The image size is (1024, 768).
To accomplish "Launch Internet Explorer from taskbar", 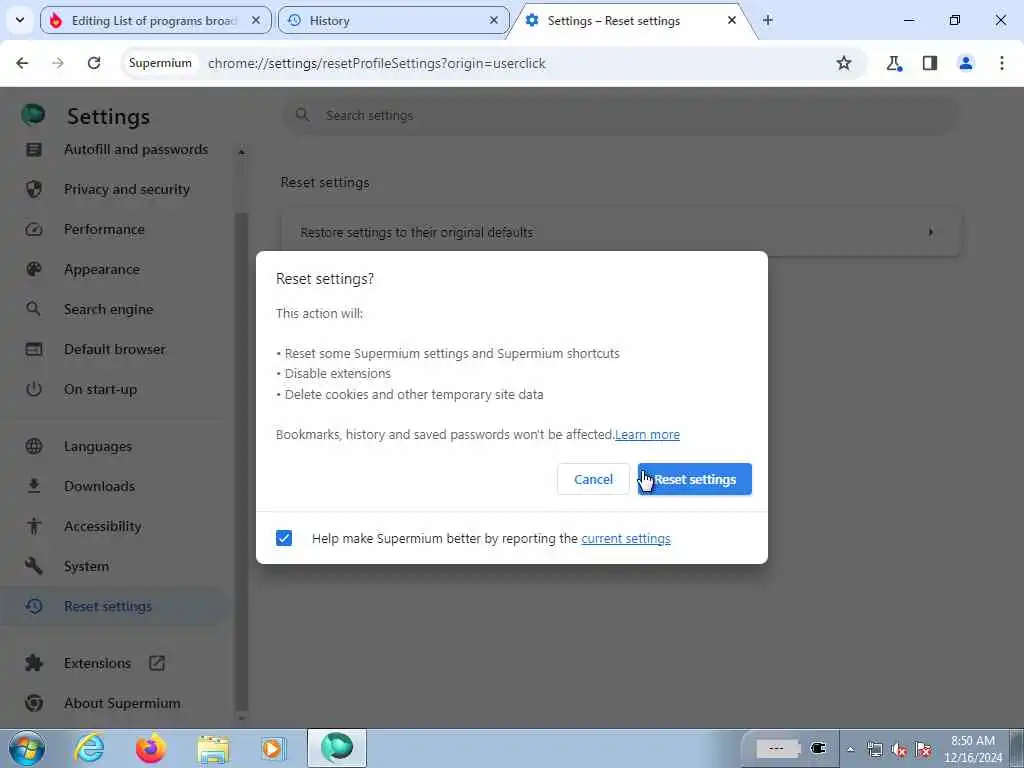I will [x=89, y=748].
